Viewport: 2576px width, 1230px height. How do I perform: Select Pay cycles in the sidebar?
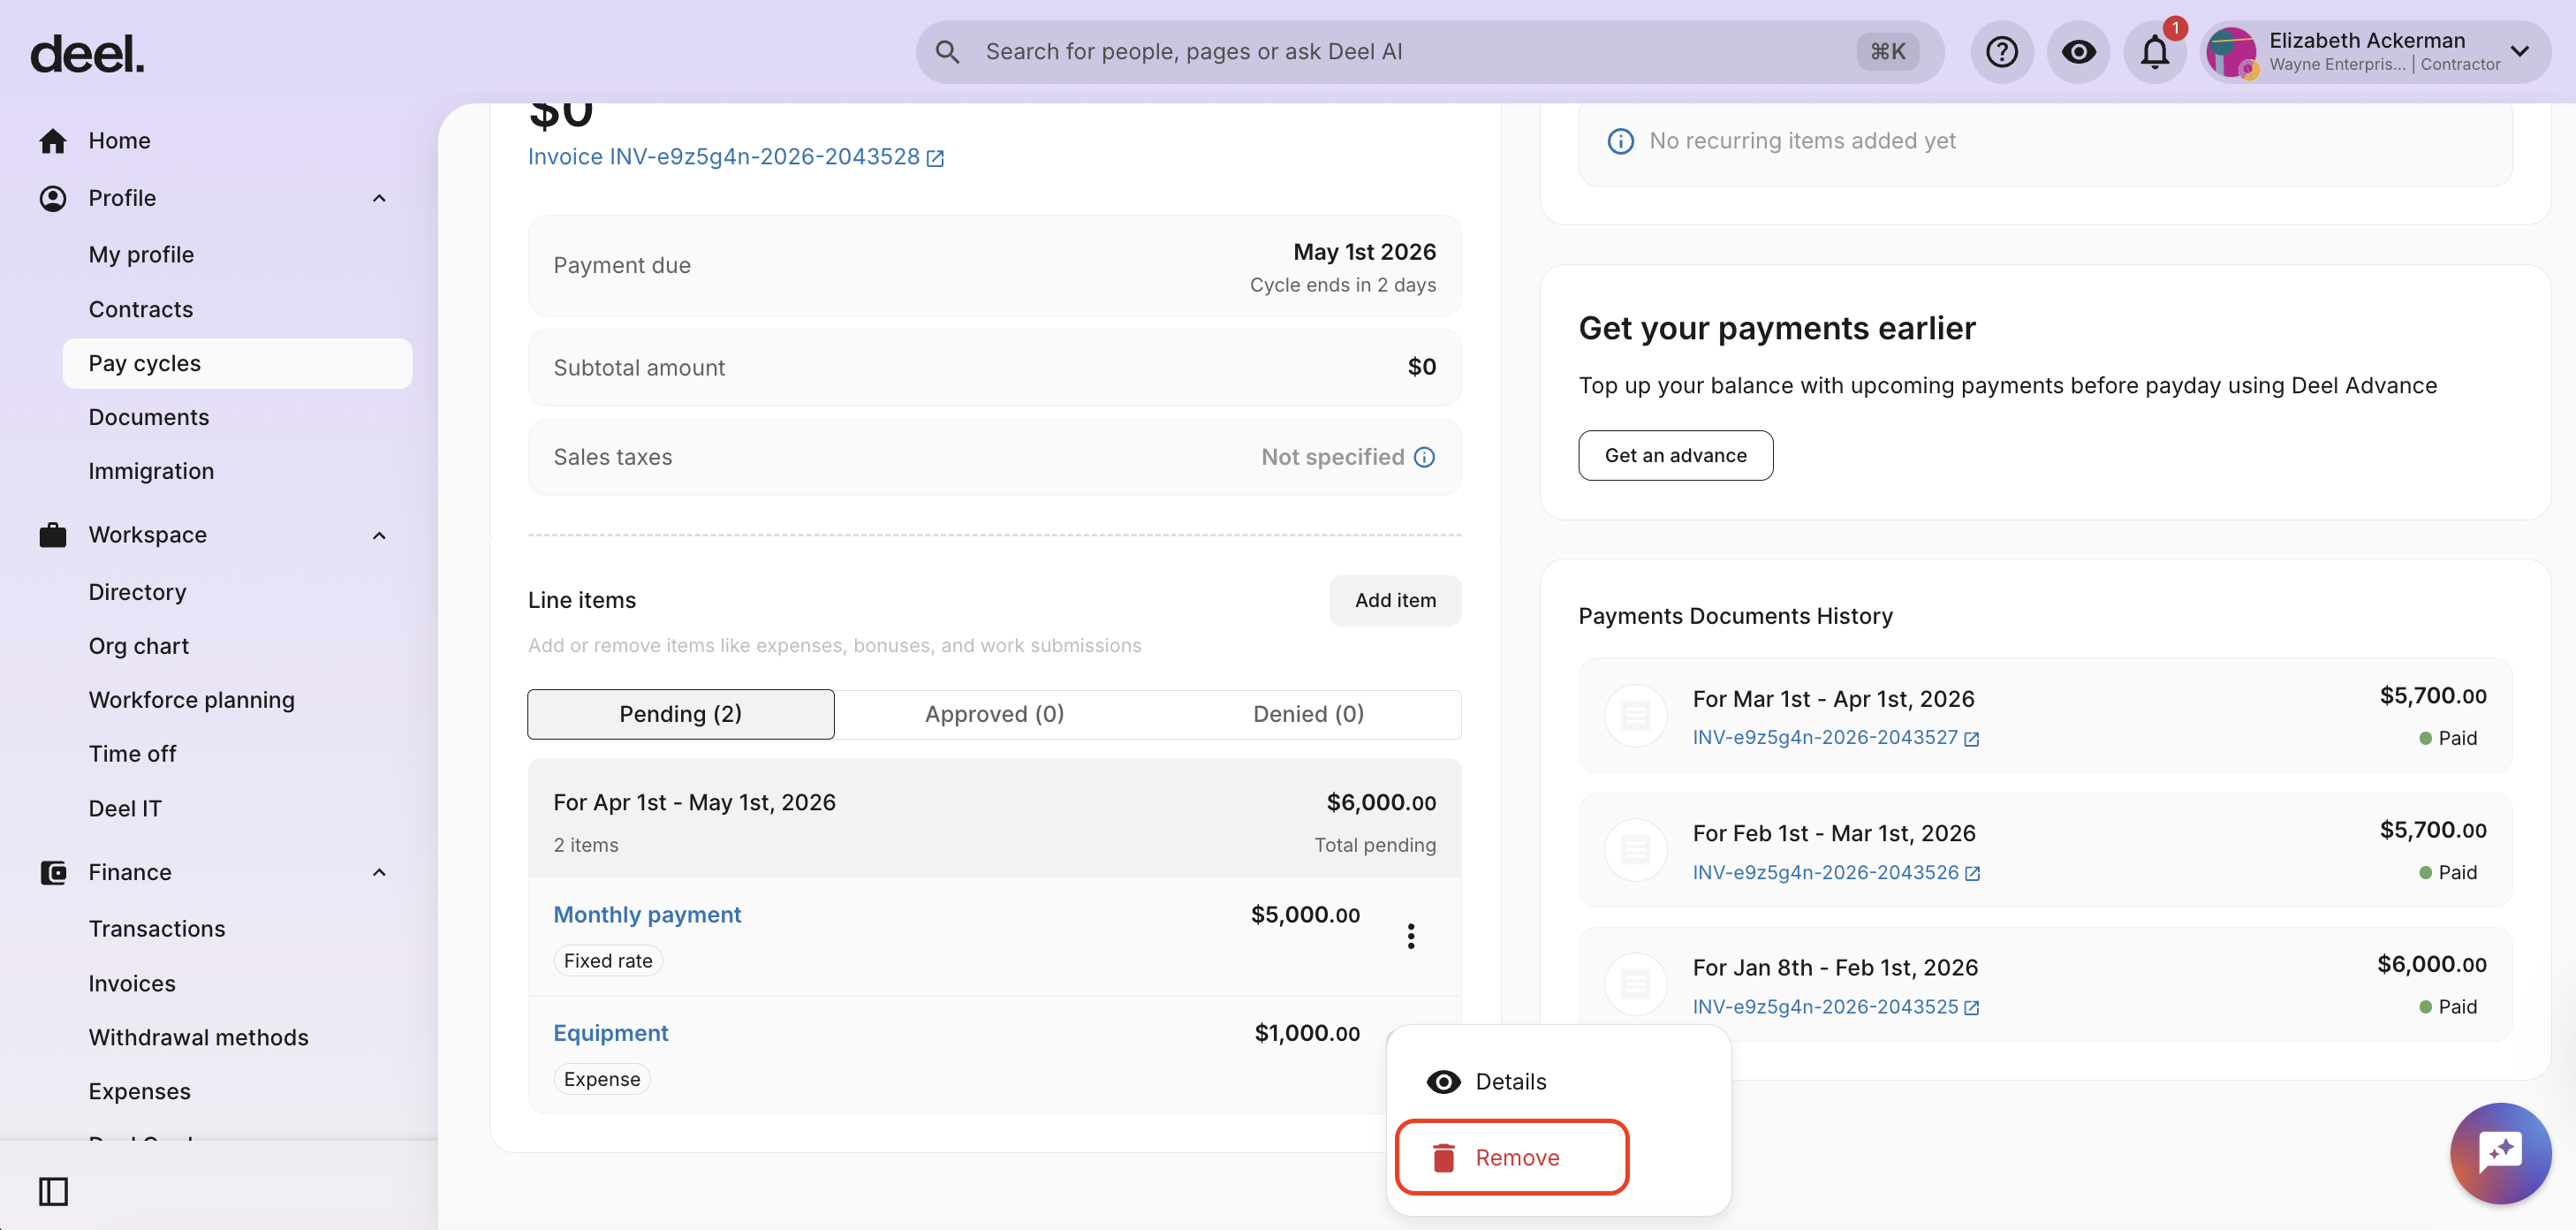(237, 363)
